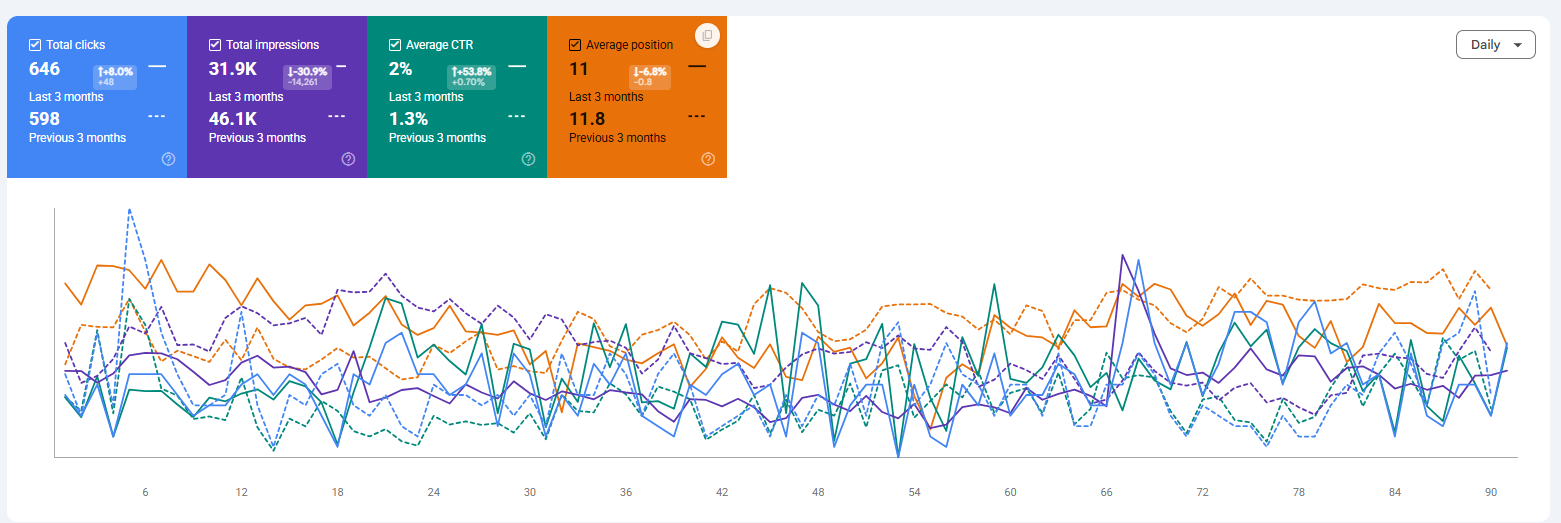Image resolution: width=1561 pixels, height=523 pixels.
Task: Uncheck the Total impressions checkbox
Action: [x=215, y=45]
